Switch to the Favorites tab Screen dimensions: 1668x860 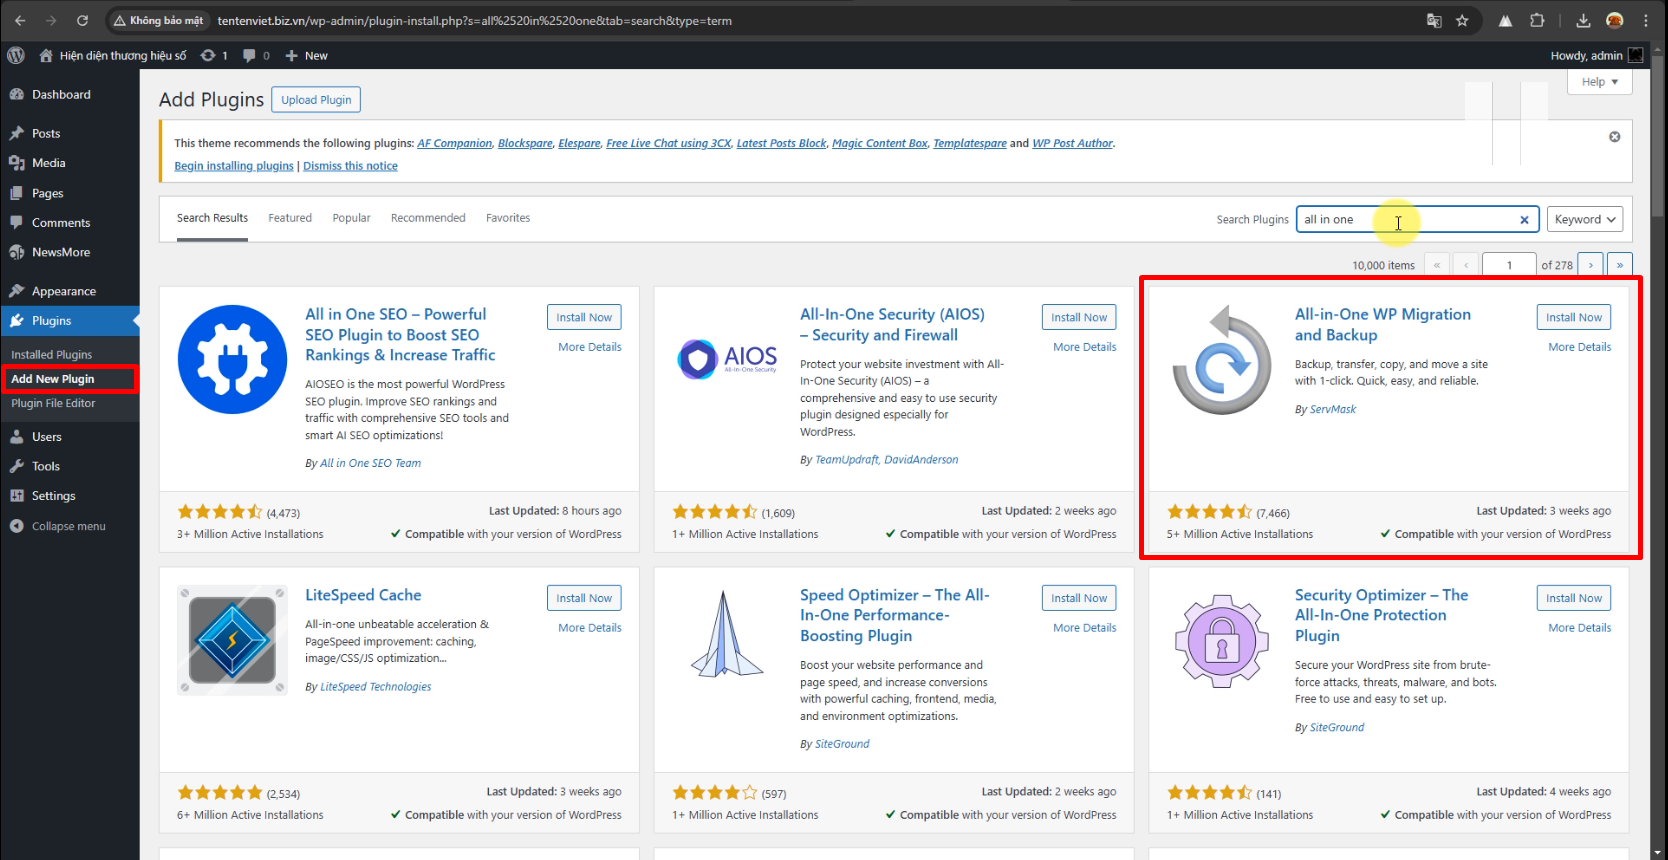click(x=508, y=218)
